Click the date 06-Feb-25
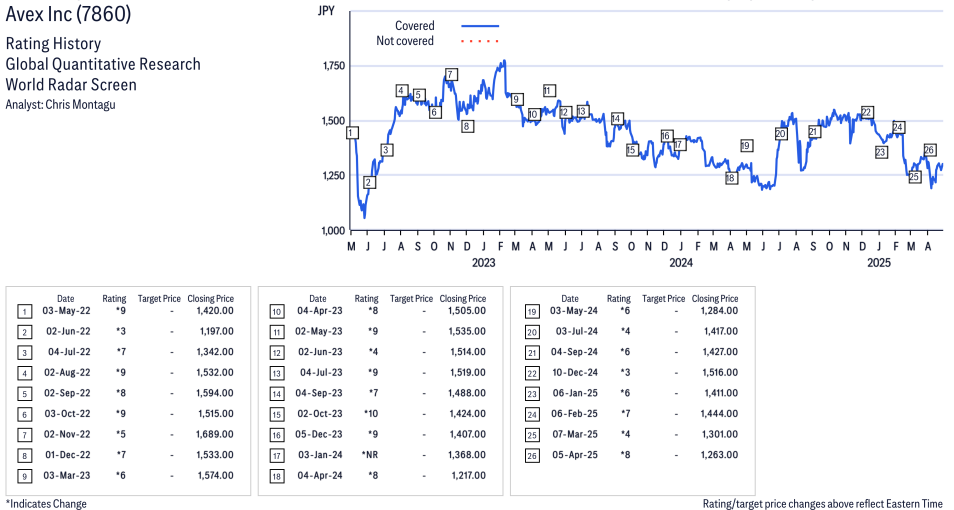Image resolution: width=954 pixels, height=510 pixels. click(x=574, y=414)
